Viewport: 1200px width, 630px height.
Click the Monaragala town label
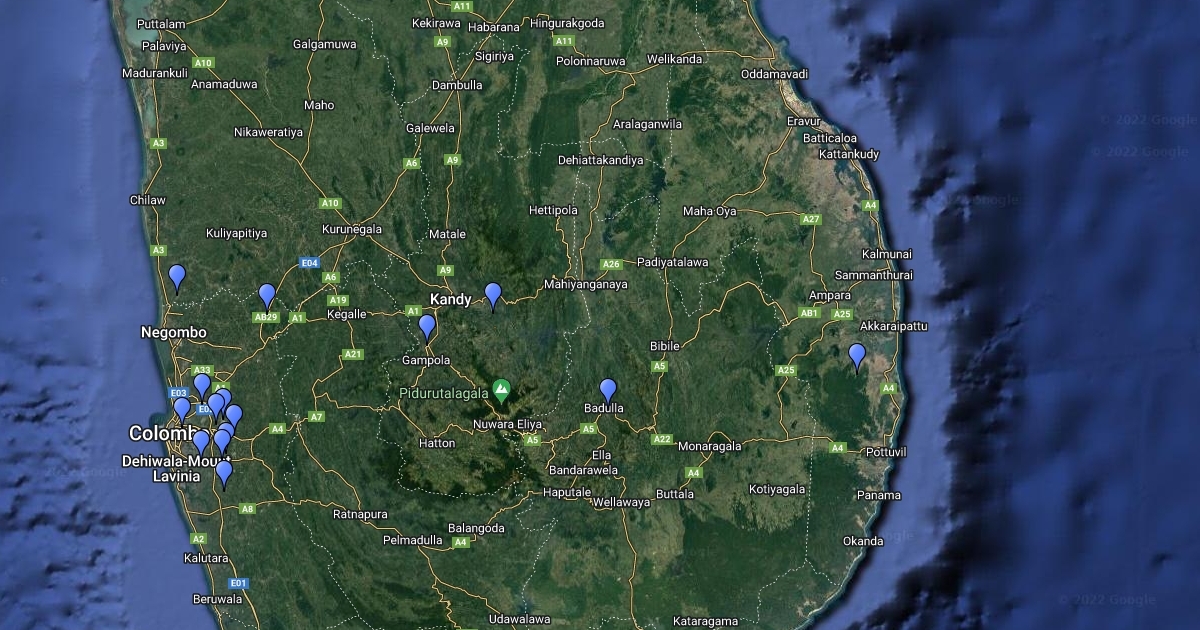tap(709, 446)
